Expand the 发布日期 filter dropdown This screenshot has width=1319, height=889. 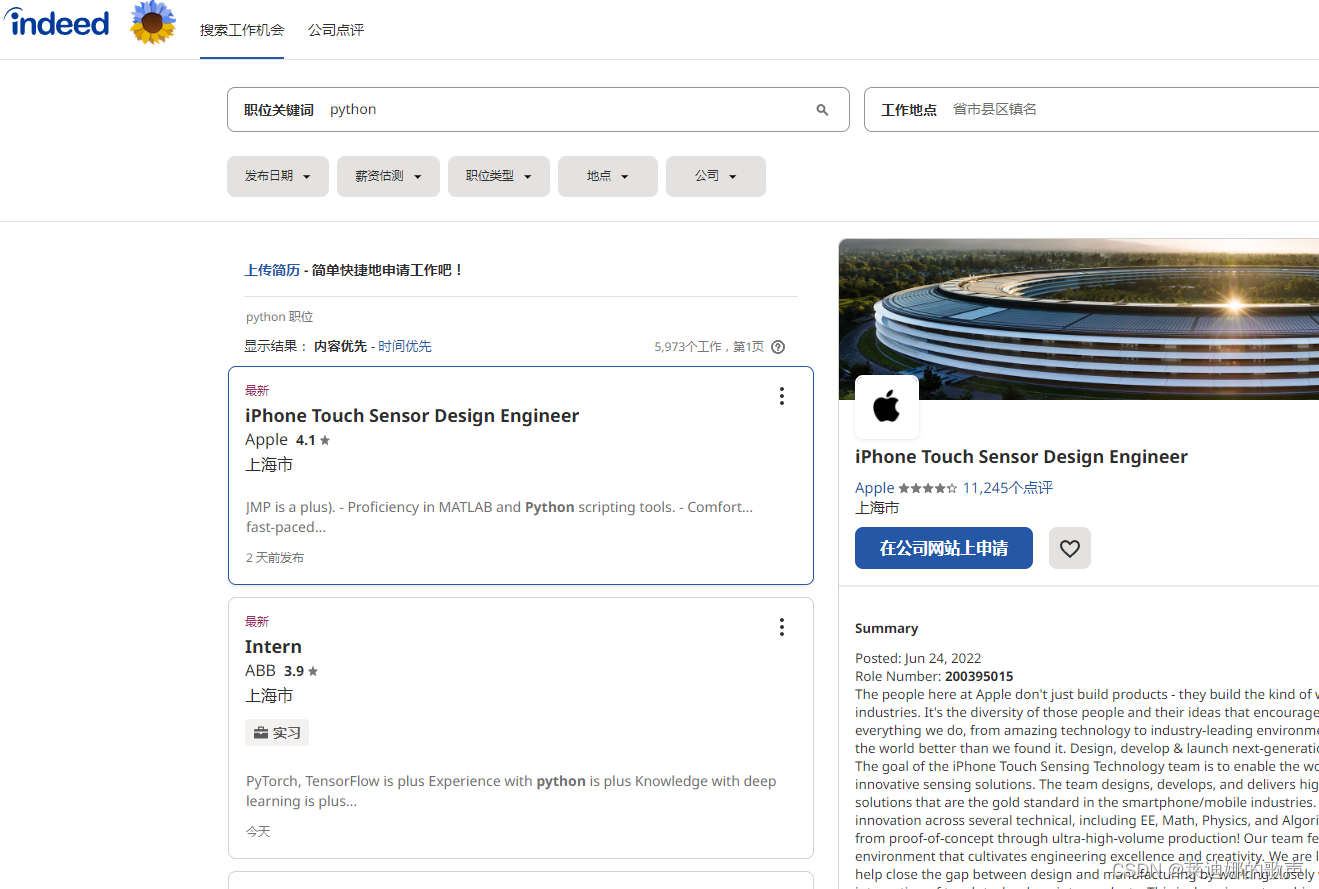click(278, 176)
